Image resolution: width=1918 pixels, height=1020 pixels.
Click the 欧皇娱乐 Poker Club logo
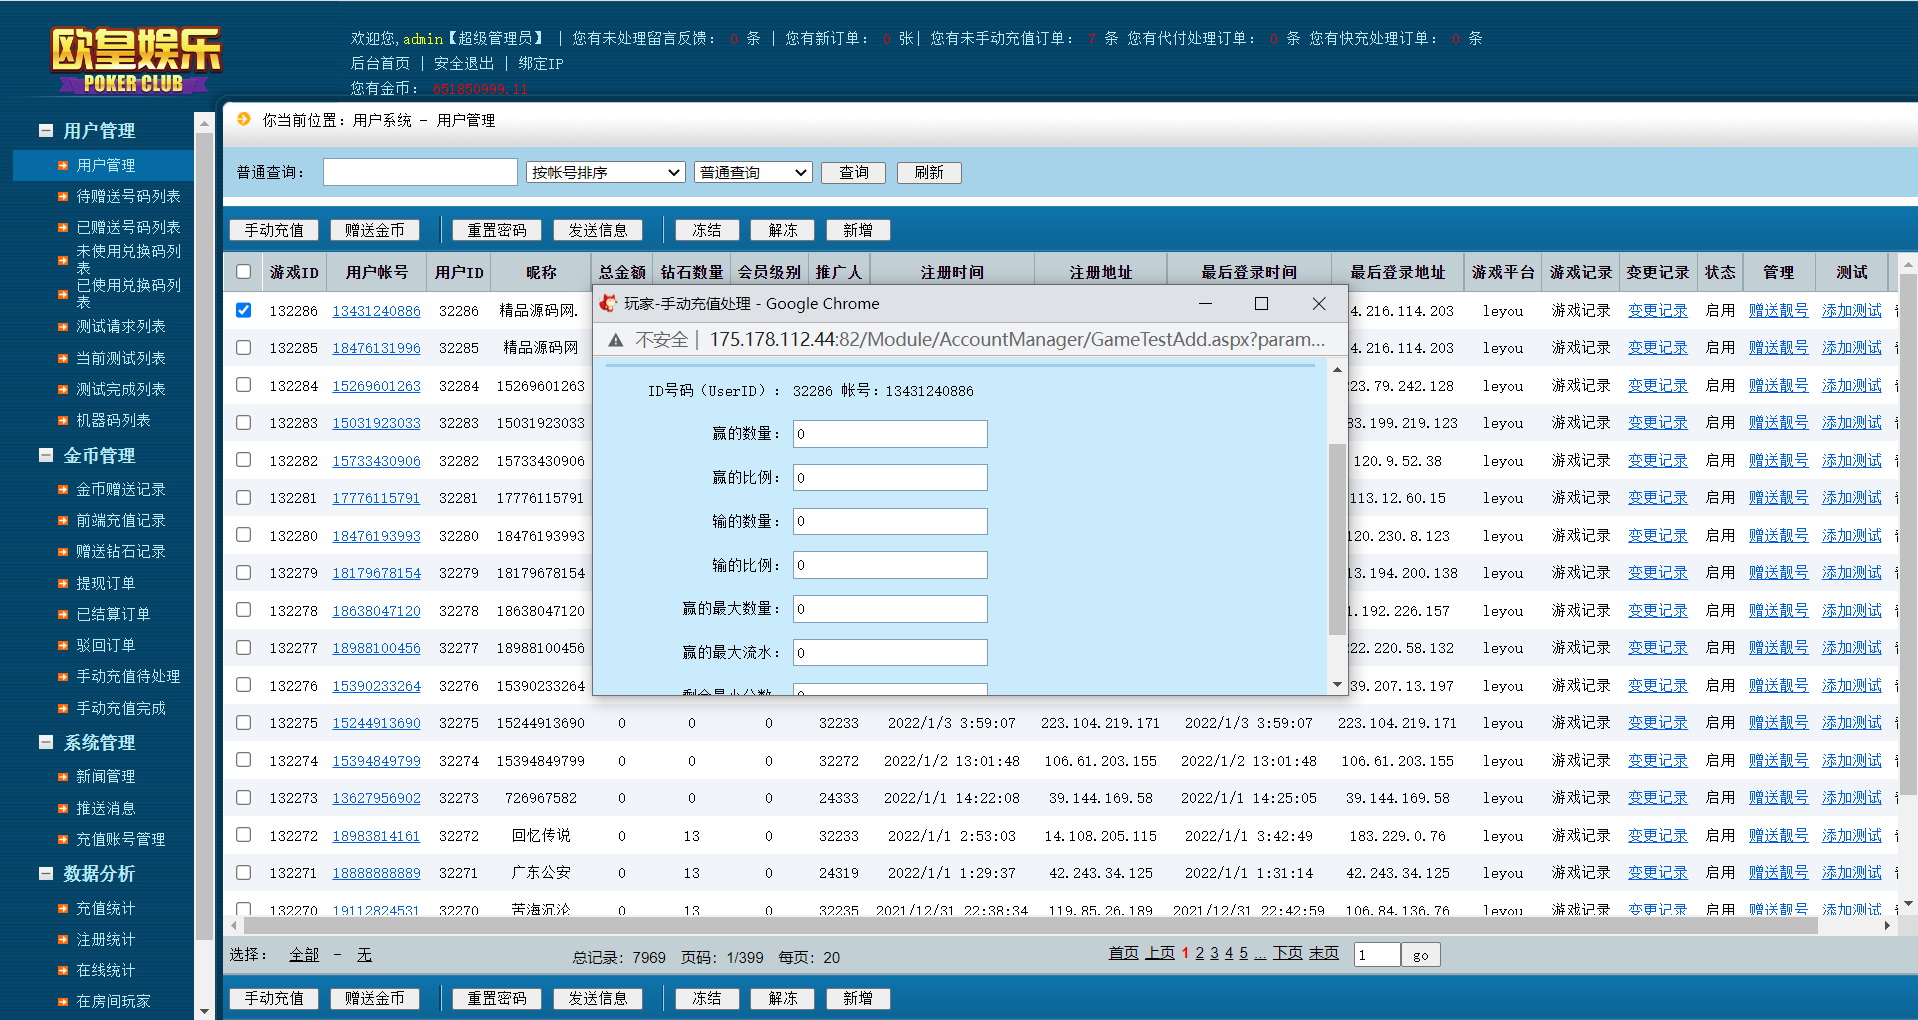(135, 60)
